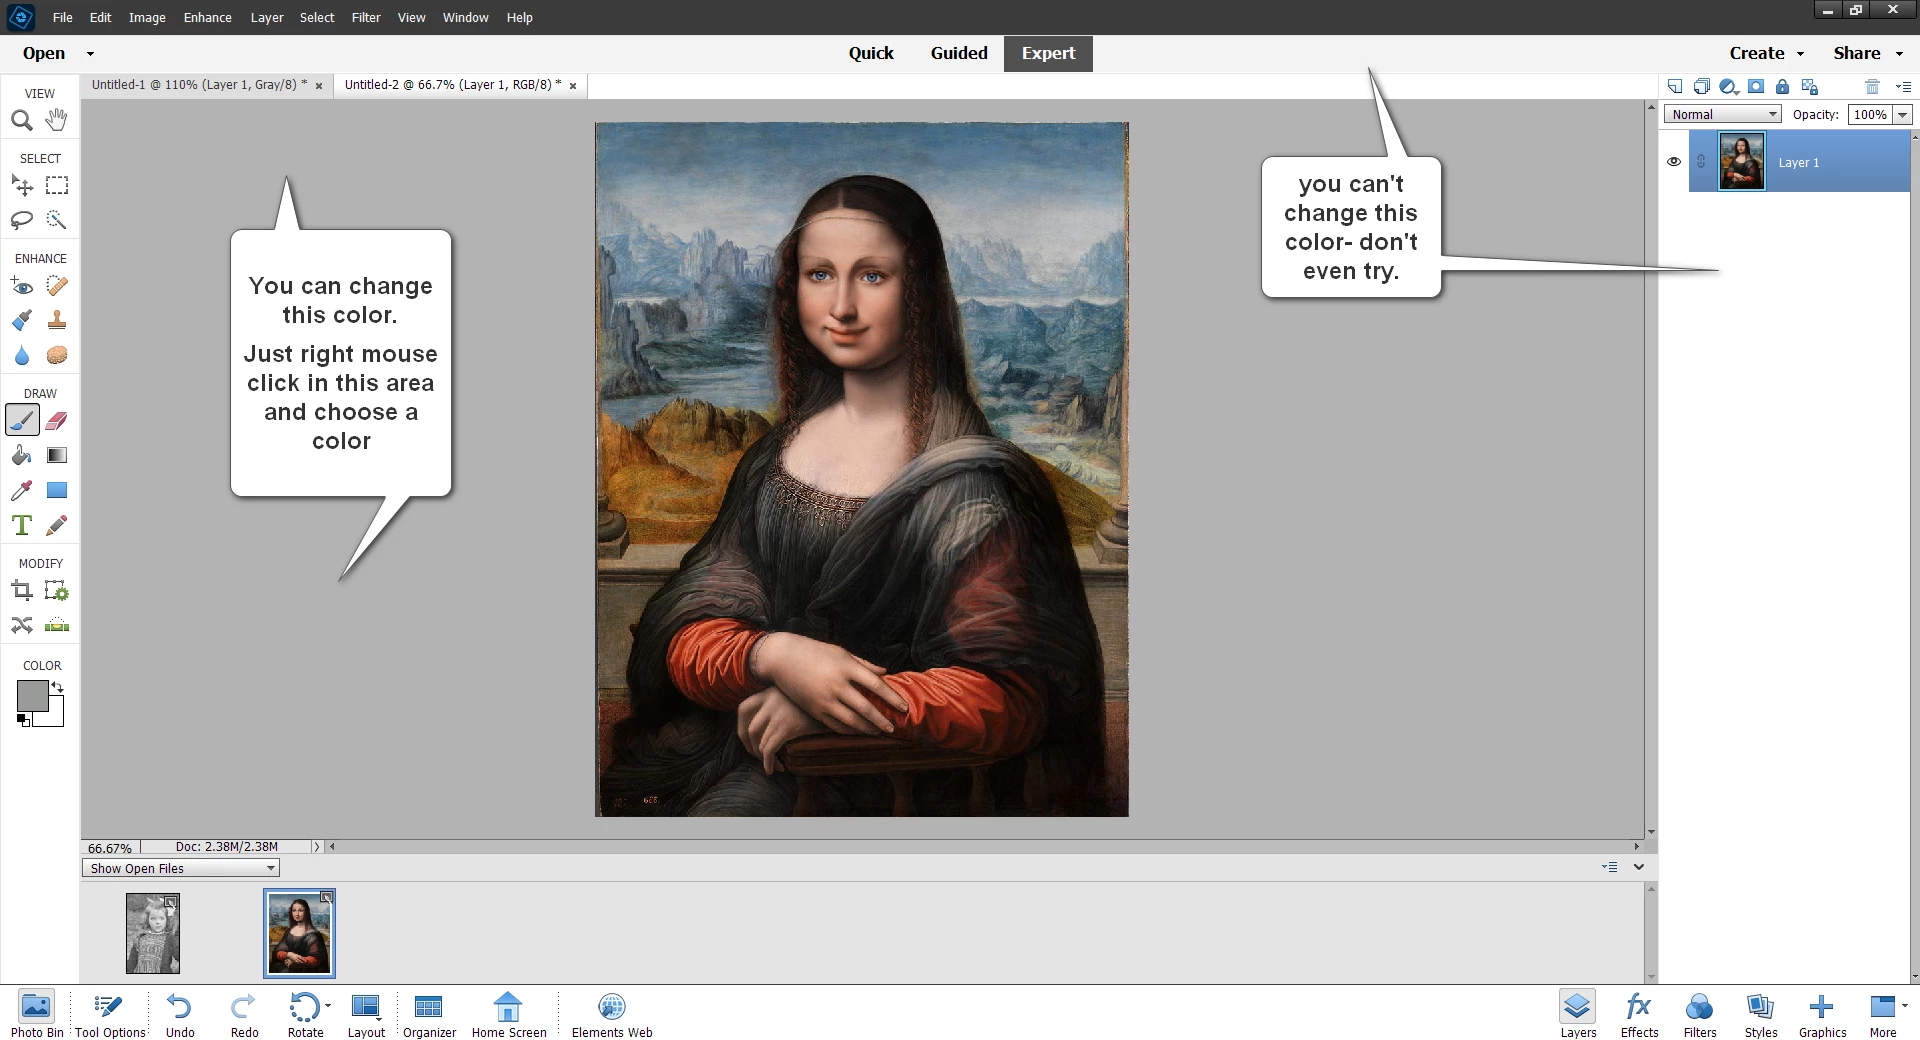Select the Recompose tool
Screen dimensions: 1920x1040
pos(57,591)
